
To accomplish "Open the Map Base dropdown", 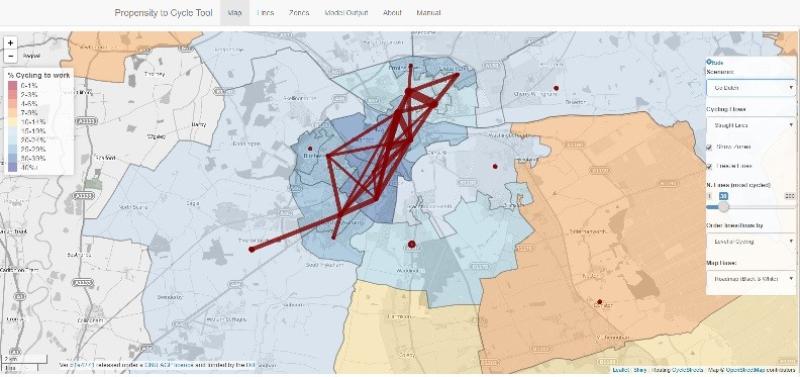I will click(751, 279).
